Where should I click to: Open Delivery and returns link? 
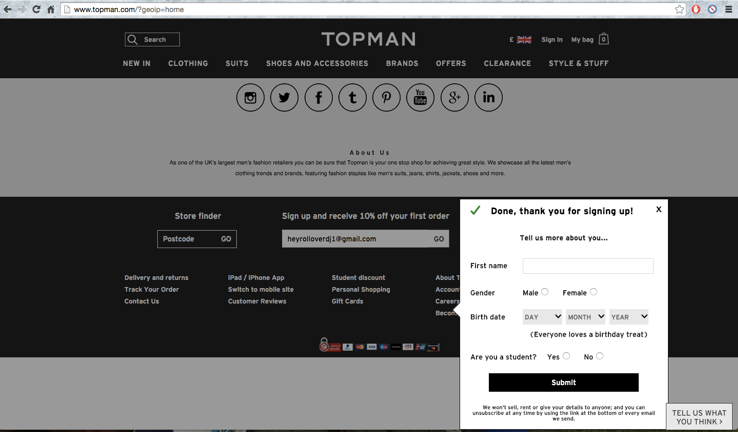click(156, 278)
